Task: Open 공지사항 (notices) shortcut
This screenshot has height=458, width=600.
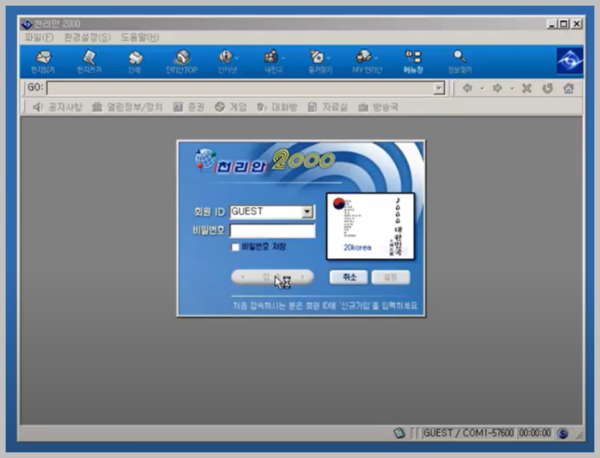Action: coord(57,107)
